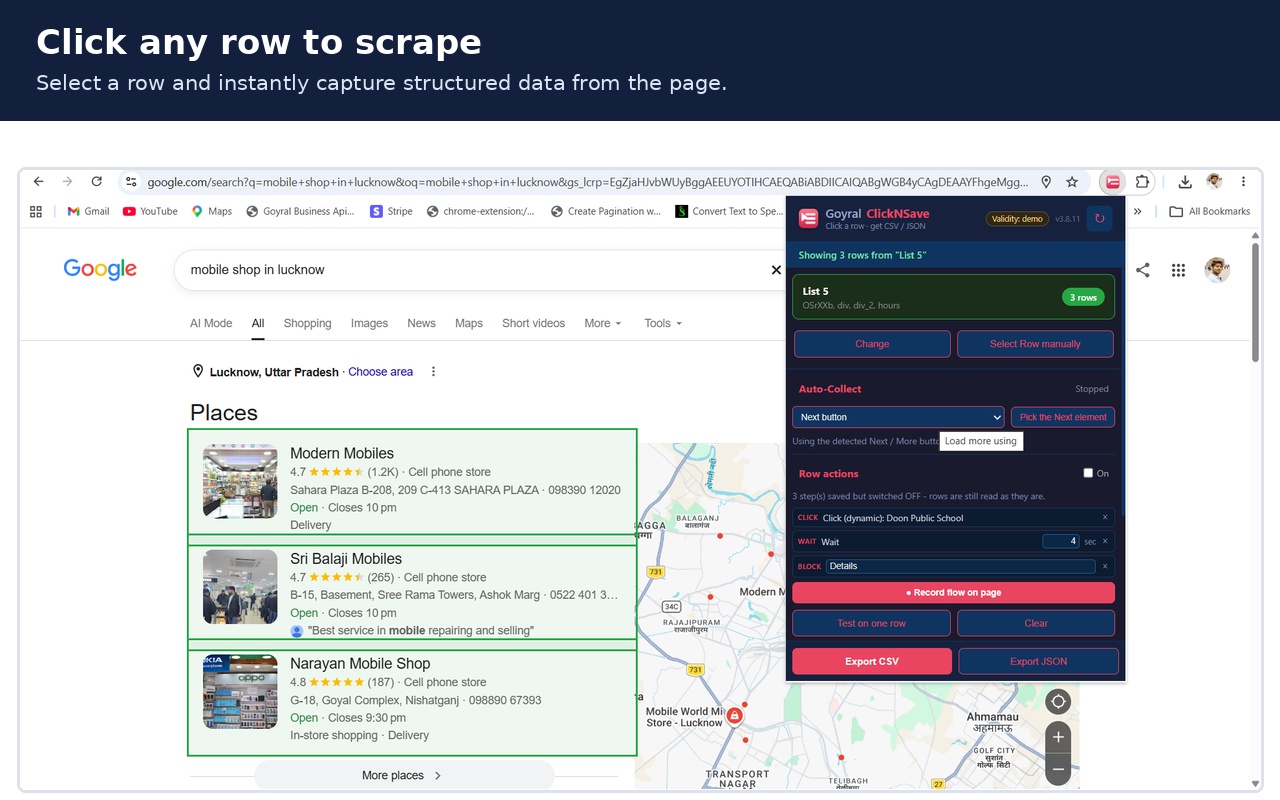Open the Chrome three-dot menu
The image size is (1280, 800).
click(x=1243, y=182)
